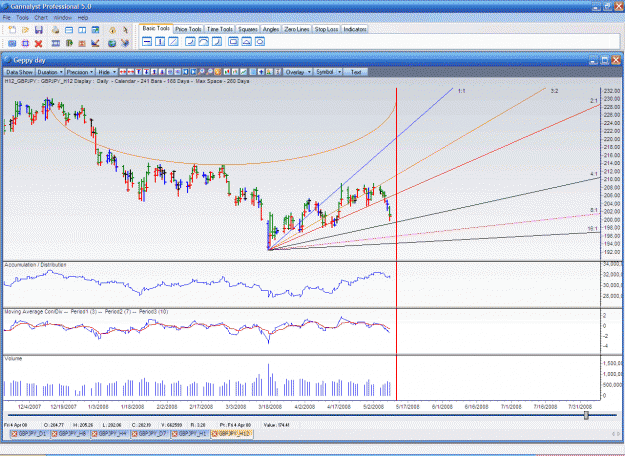Select the horizontal line drawing tool

(x=147, y=41)
